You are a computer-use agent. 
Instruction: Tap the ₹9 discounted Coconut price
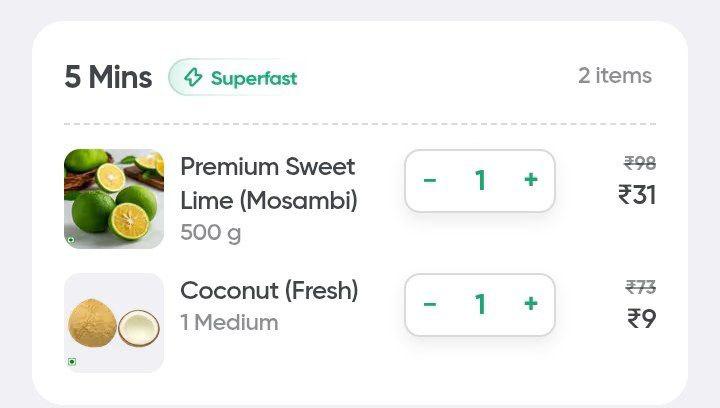(641, 319)
